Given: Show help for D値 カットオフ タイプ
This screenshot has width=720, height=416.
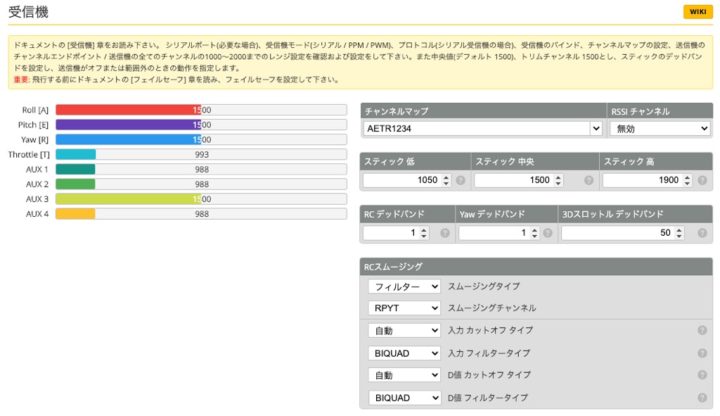Looking at the screenshot, I should pyautogui.click(x=701, y=375).
